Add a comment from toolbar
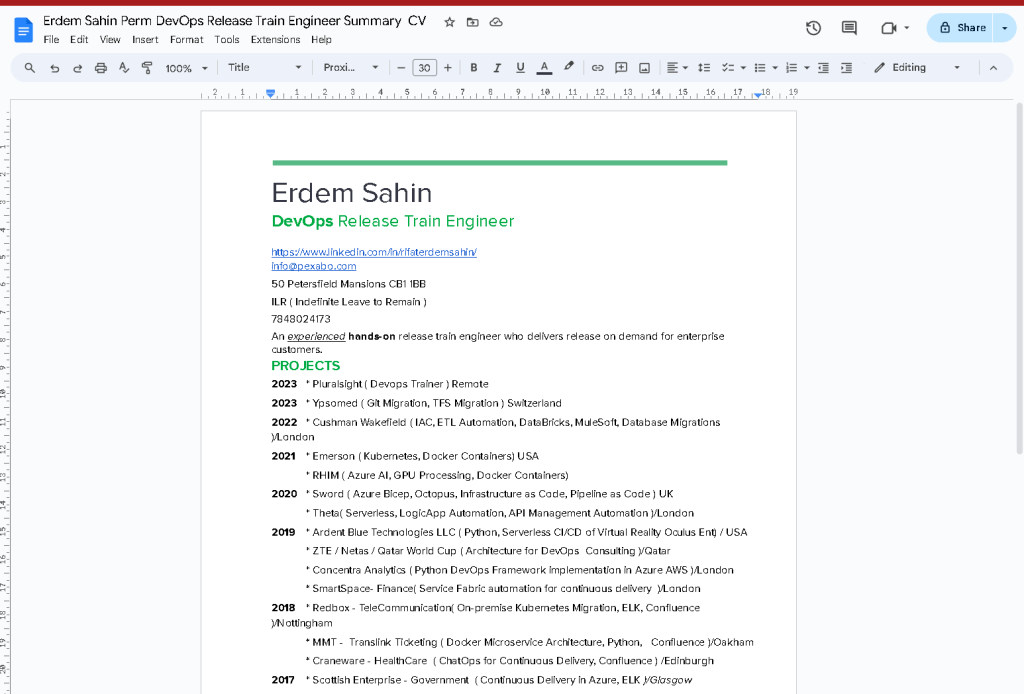This screenshot has width=1024, height=694. pyautogui.click(x=621, y=68)
